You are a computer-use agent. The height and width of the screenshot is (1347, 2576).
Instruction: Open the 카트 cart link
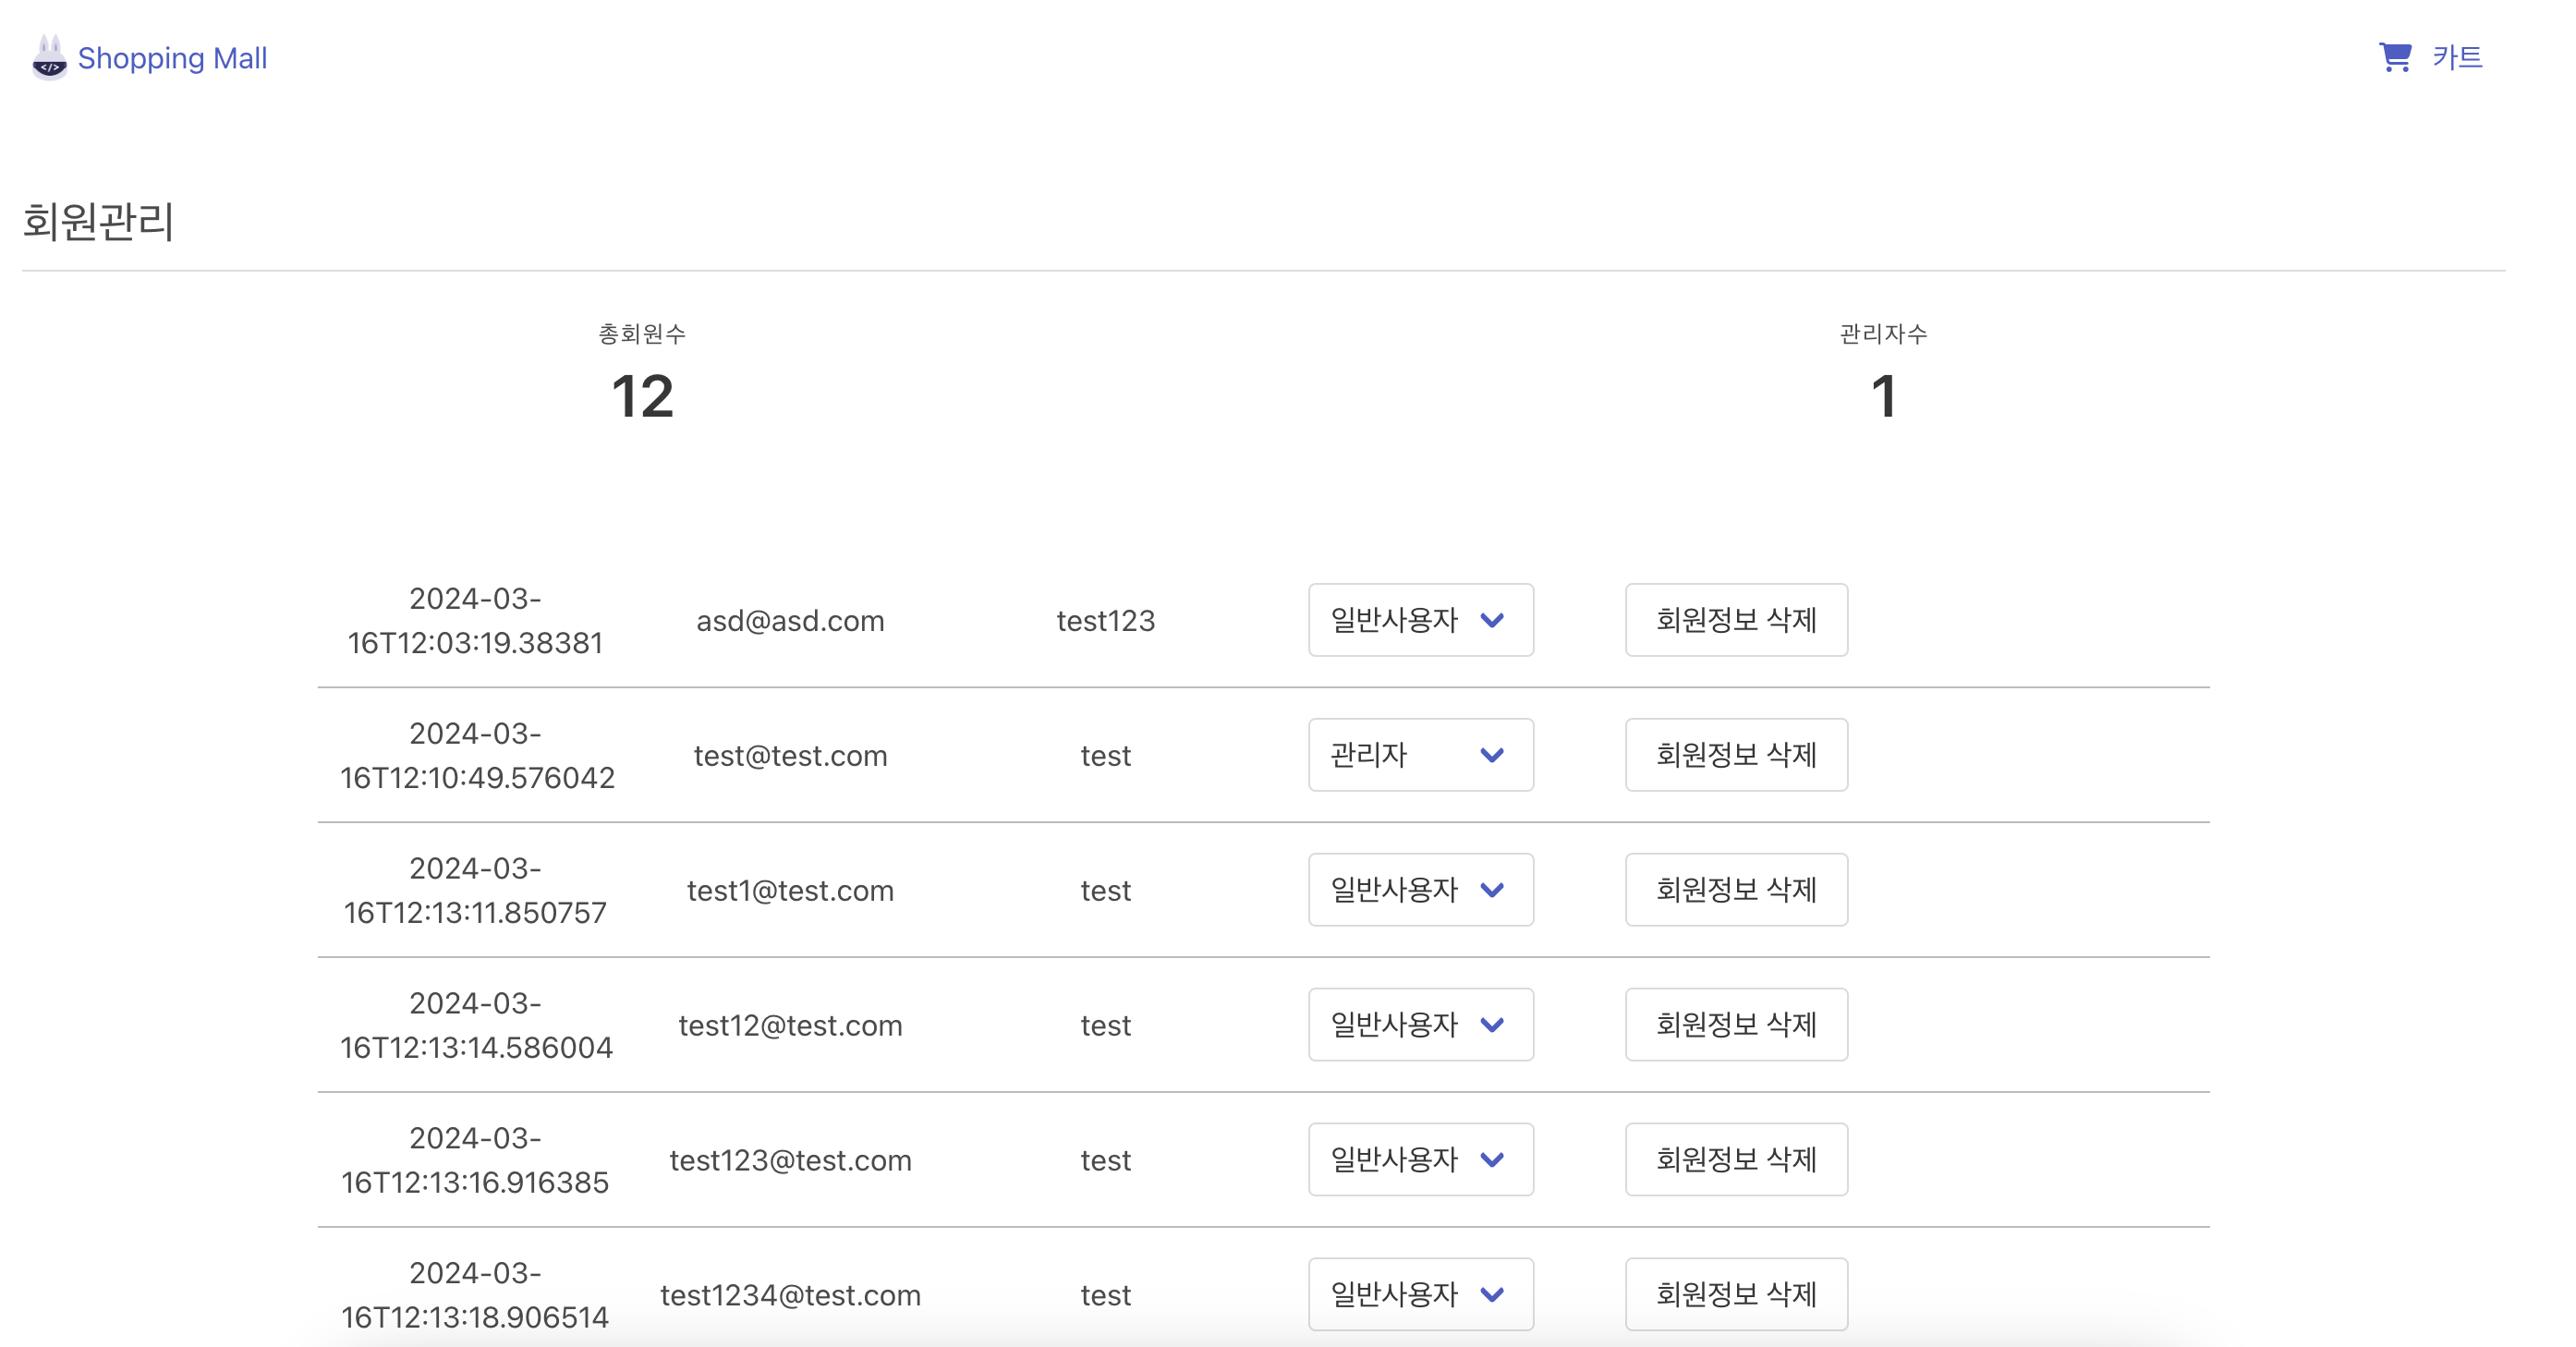tap(2457, 57)
